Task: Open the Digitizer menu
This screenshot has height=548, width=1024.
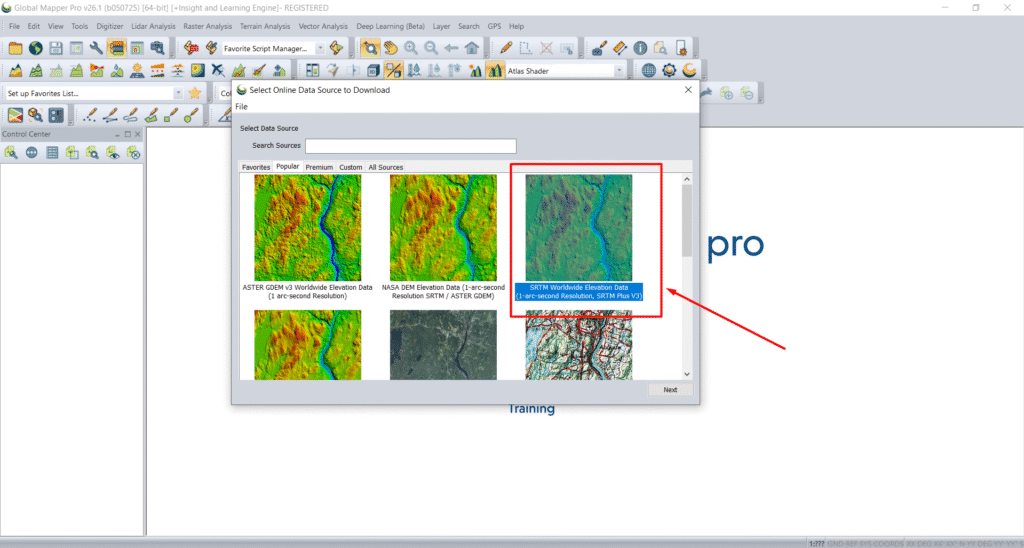Action: tap(109, 26)
